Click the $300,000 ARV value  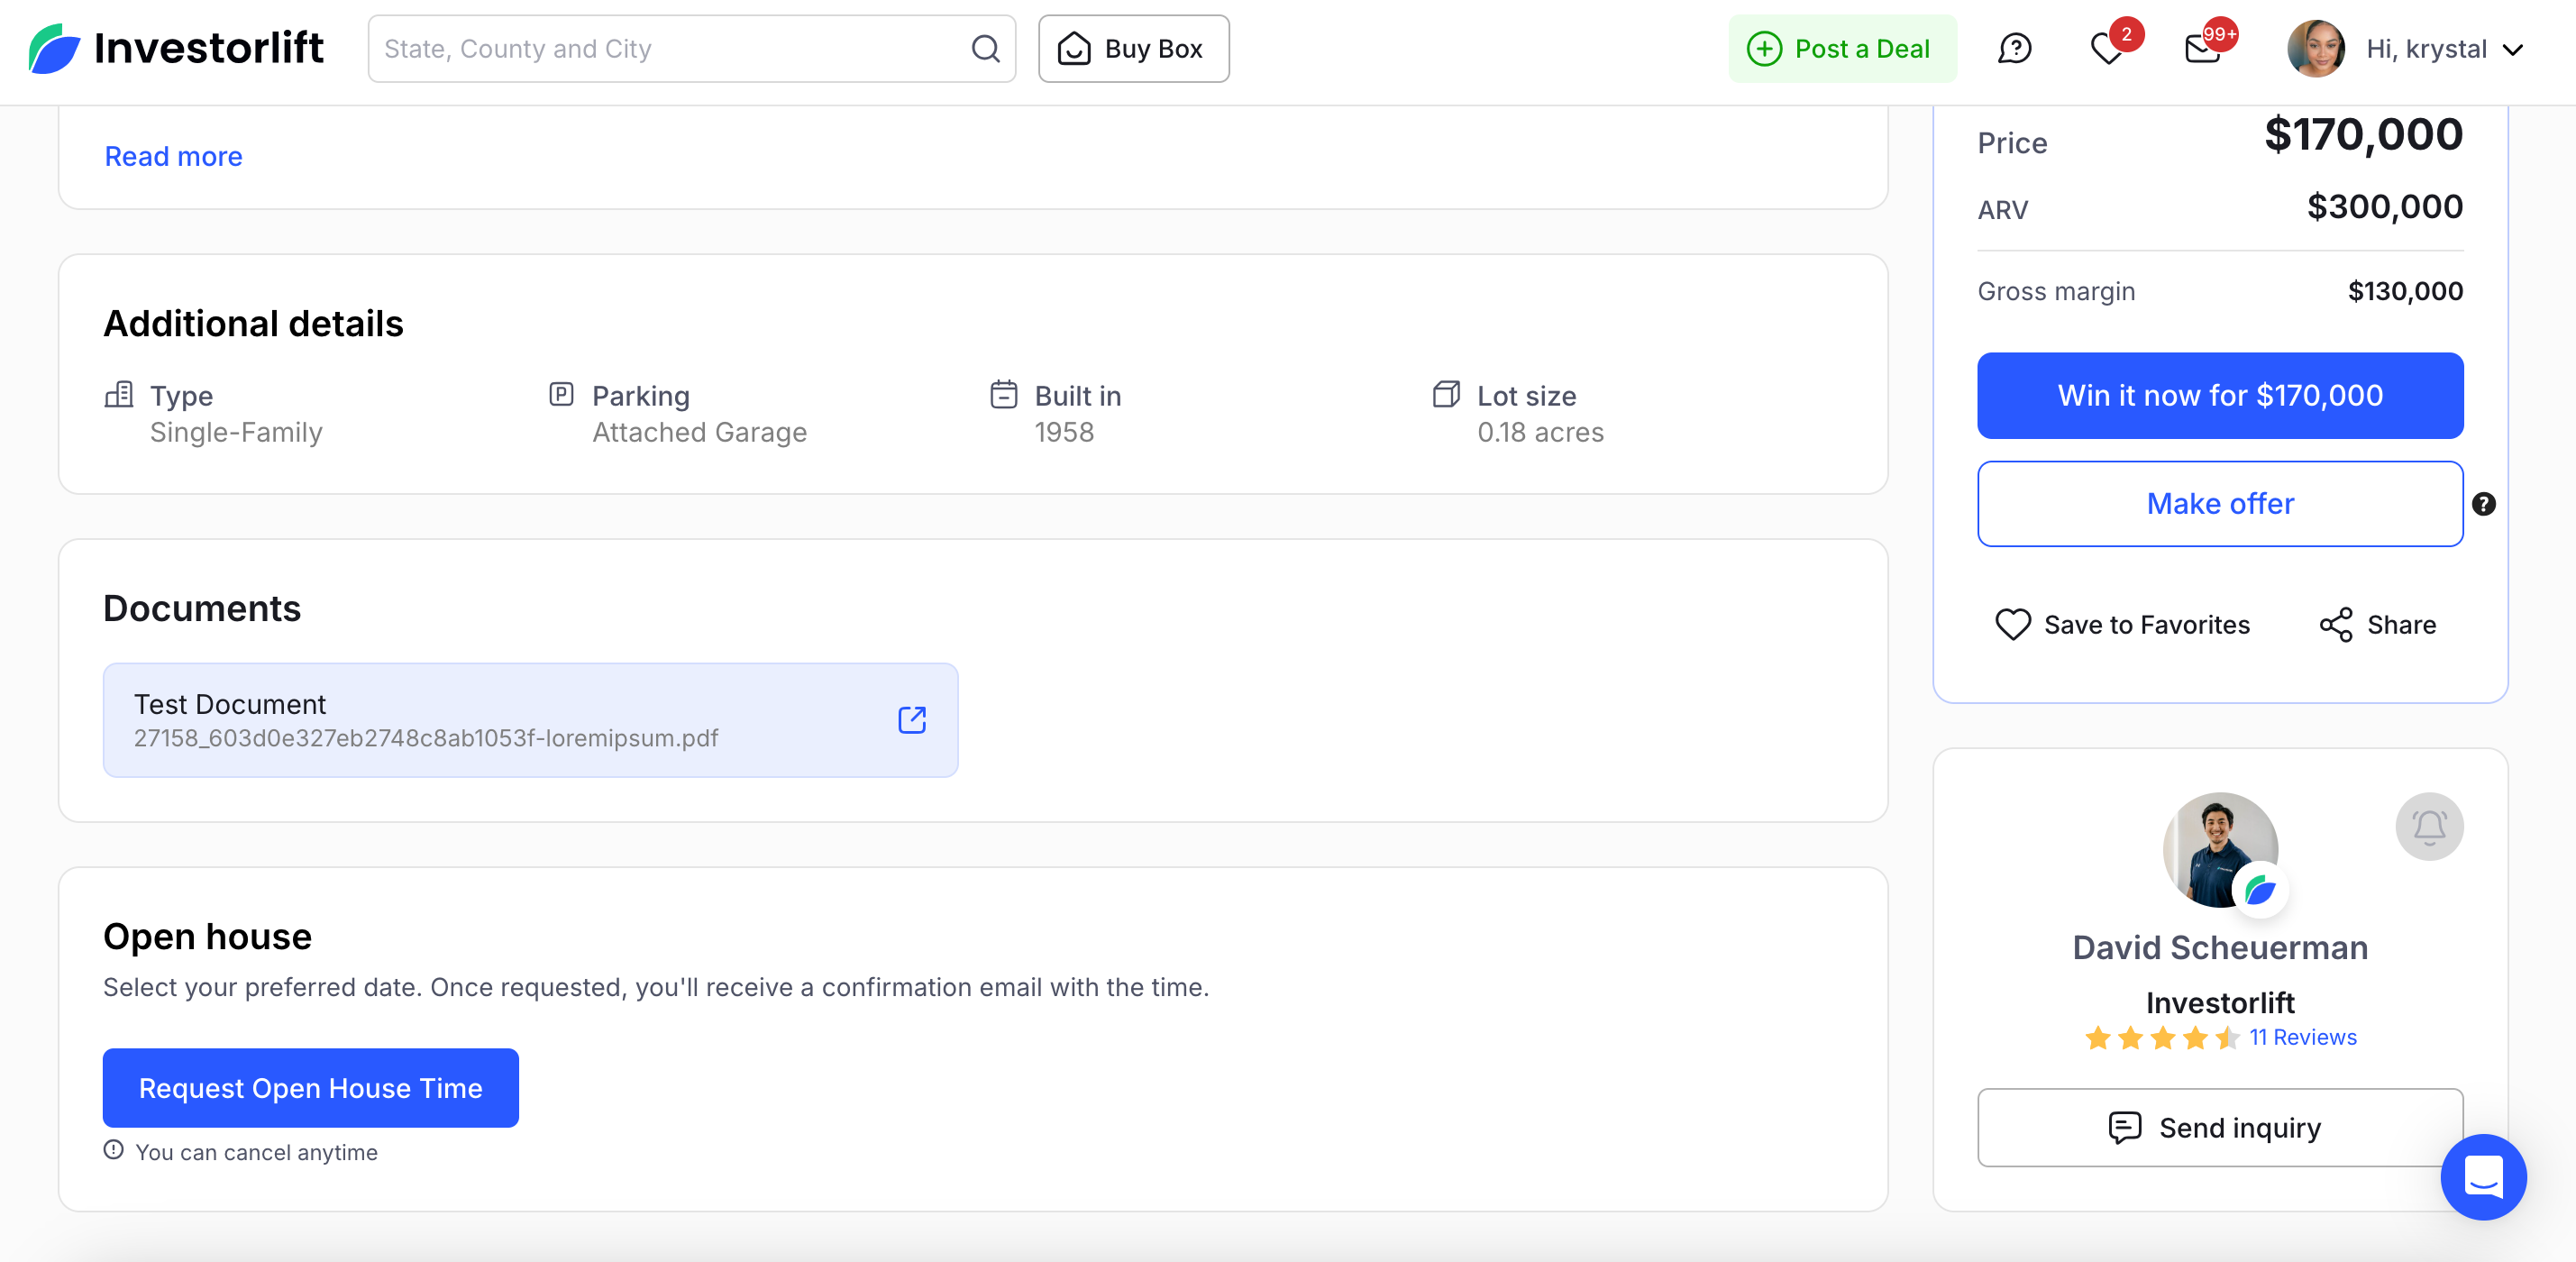(2384, 206)
